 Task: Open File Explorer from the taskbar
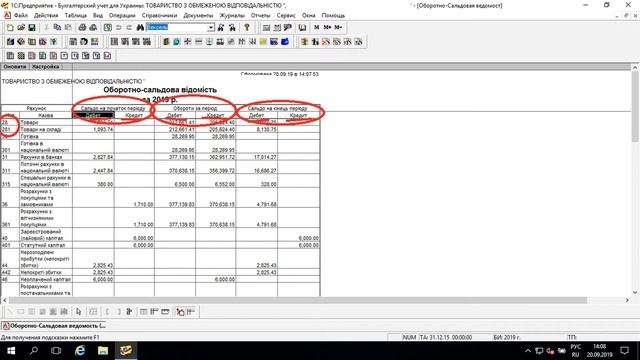point(103,351)
